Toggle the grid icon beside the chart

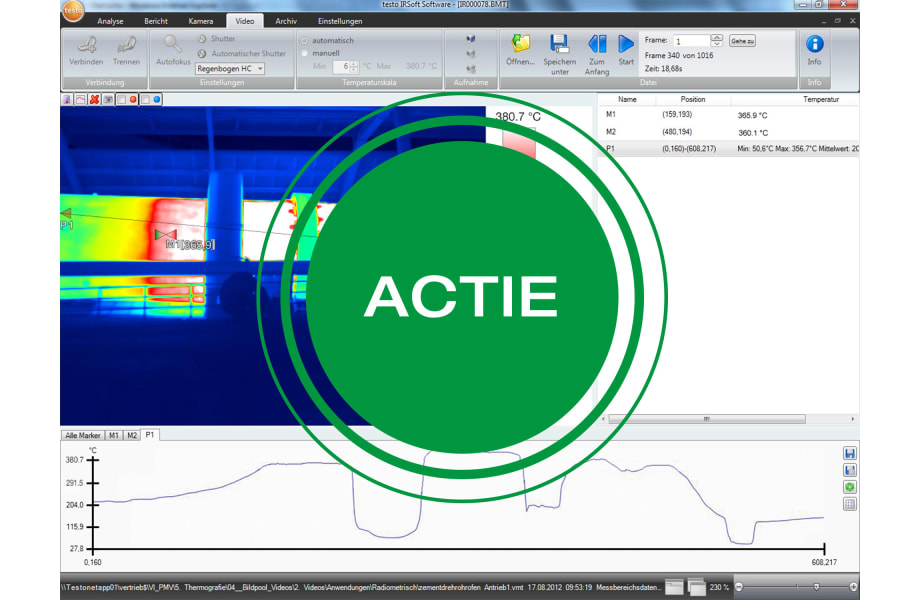coord(850,504)
